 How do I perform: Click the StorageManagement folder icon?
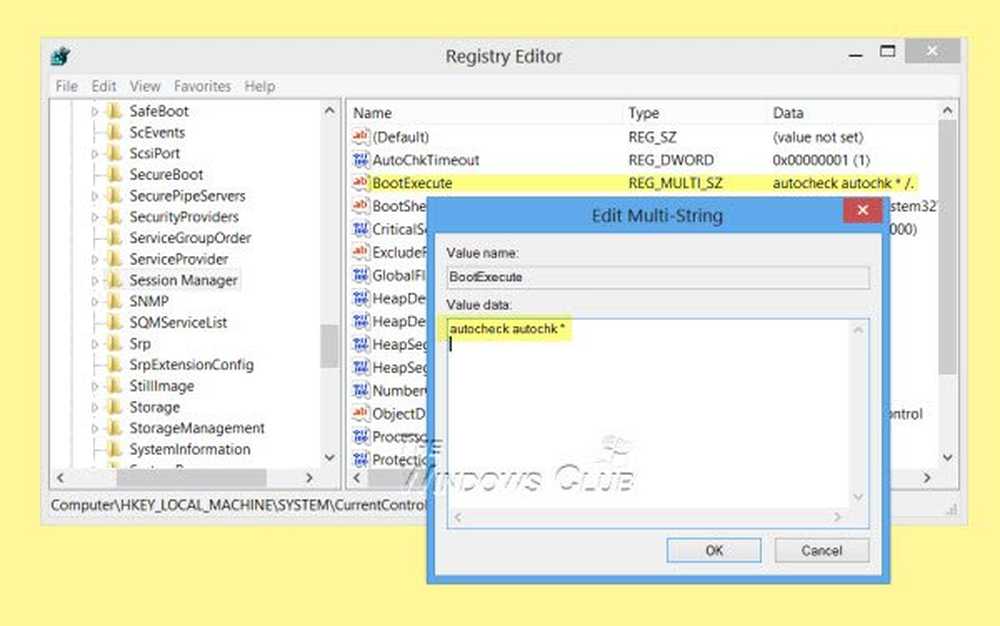click(x=114, y=428)
